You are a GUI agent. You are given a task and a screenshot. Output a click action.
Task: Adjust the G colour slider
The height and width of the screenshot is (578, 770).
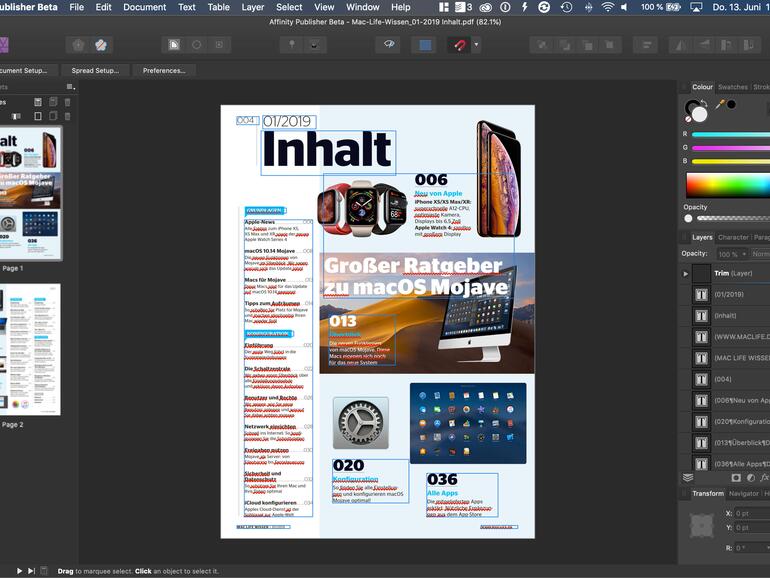click(731, 147)
